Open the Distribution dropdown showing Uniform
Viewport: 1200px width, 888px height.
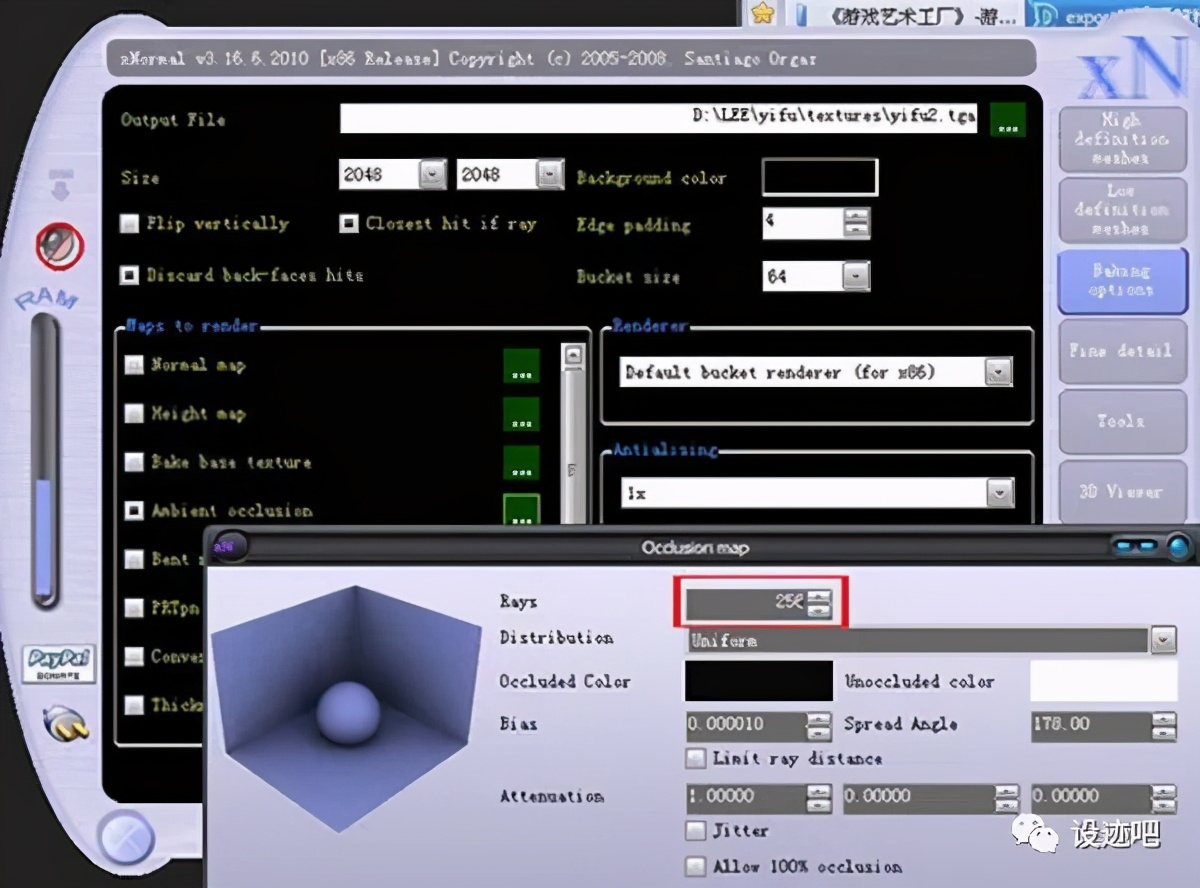[x=1163, y=640]
